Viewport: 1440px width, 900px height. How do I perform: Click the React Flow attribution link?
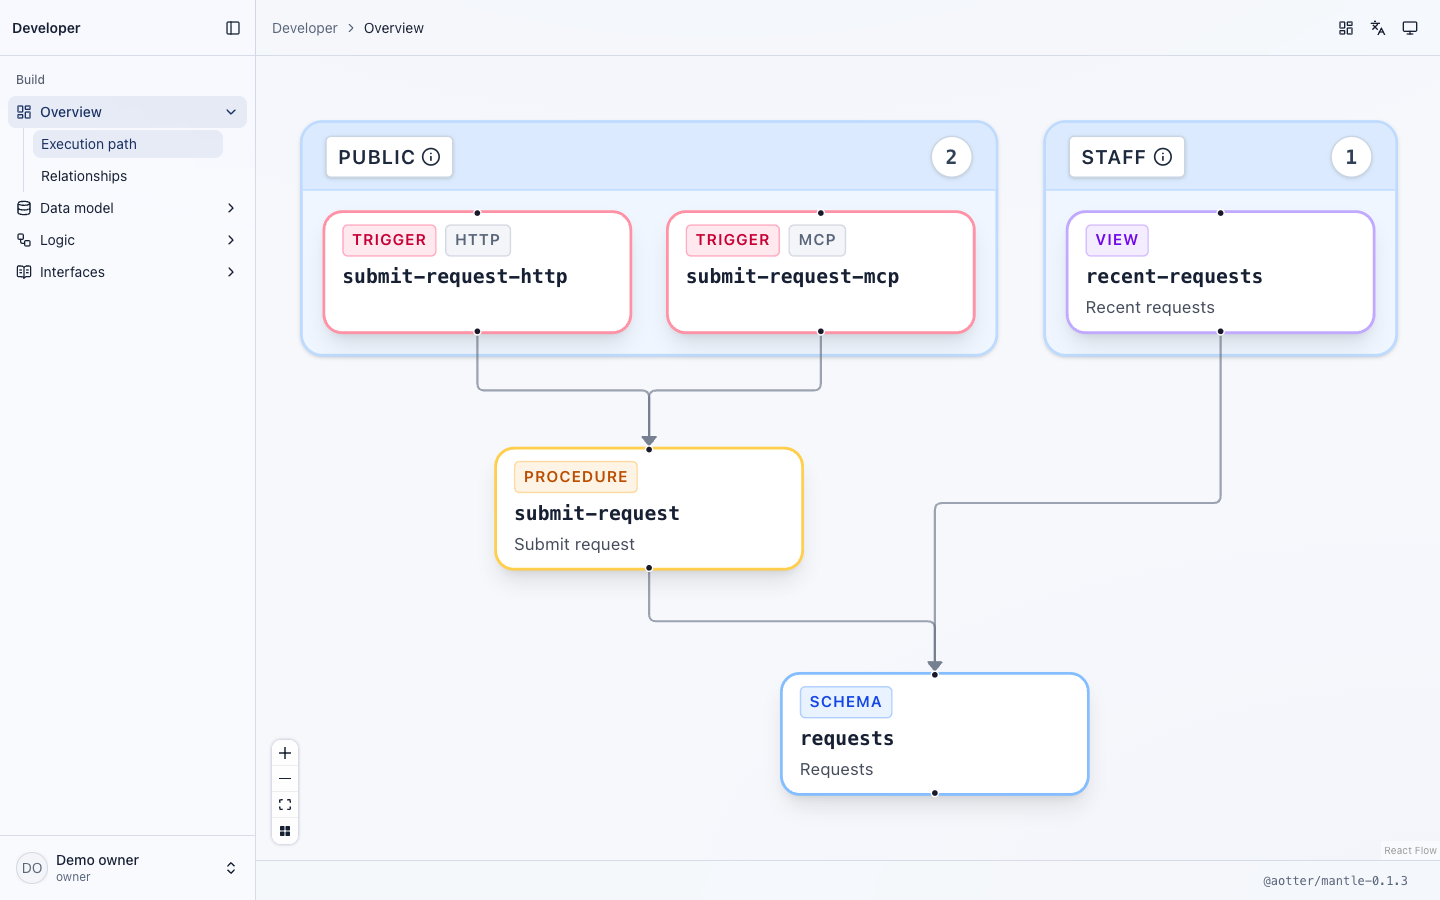tap(1410, 850)
